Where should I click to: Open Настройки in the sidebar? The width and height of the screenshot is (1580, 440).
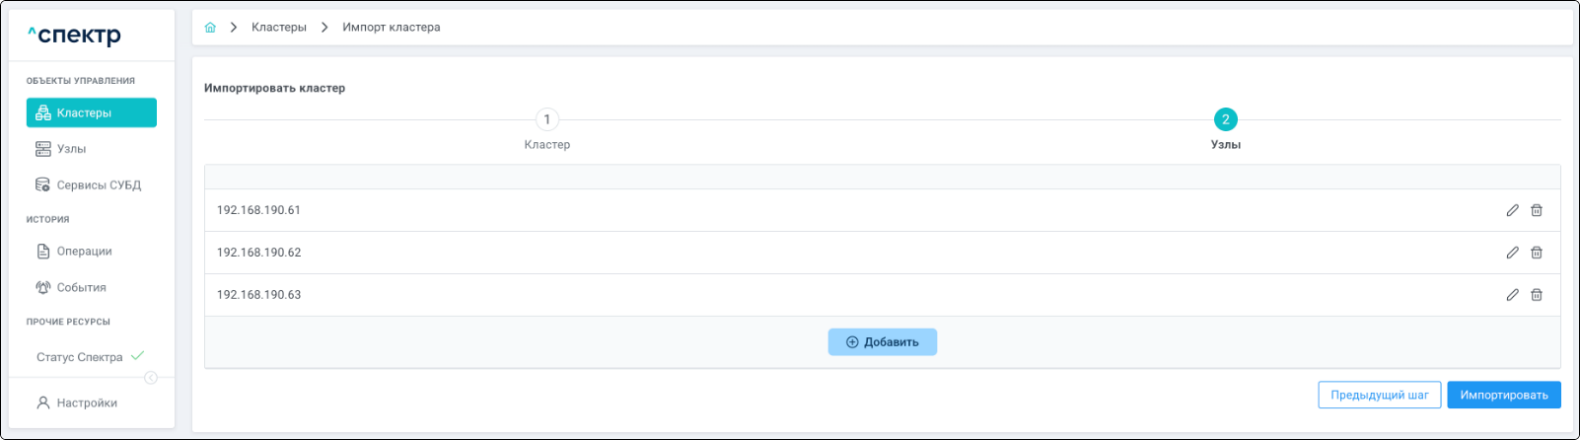(x=86, y=403)
